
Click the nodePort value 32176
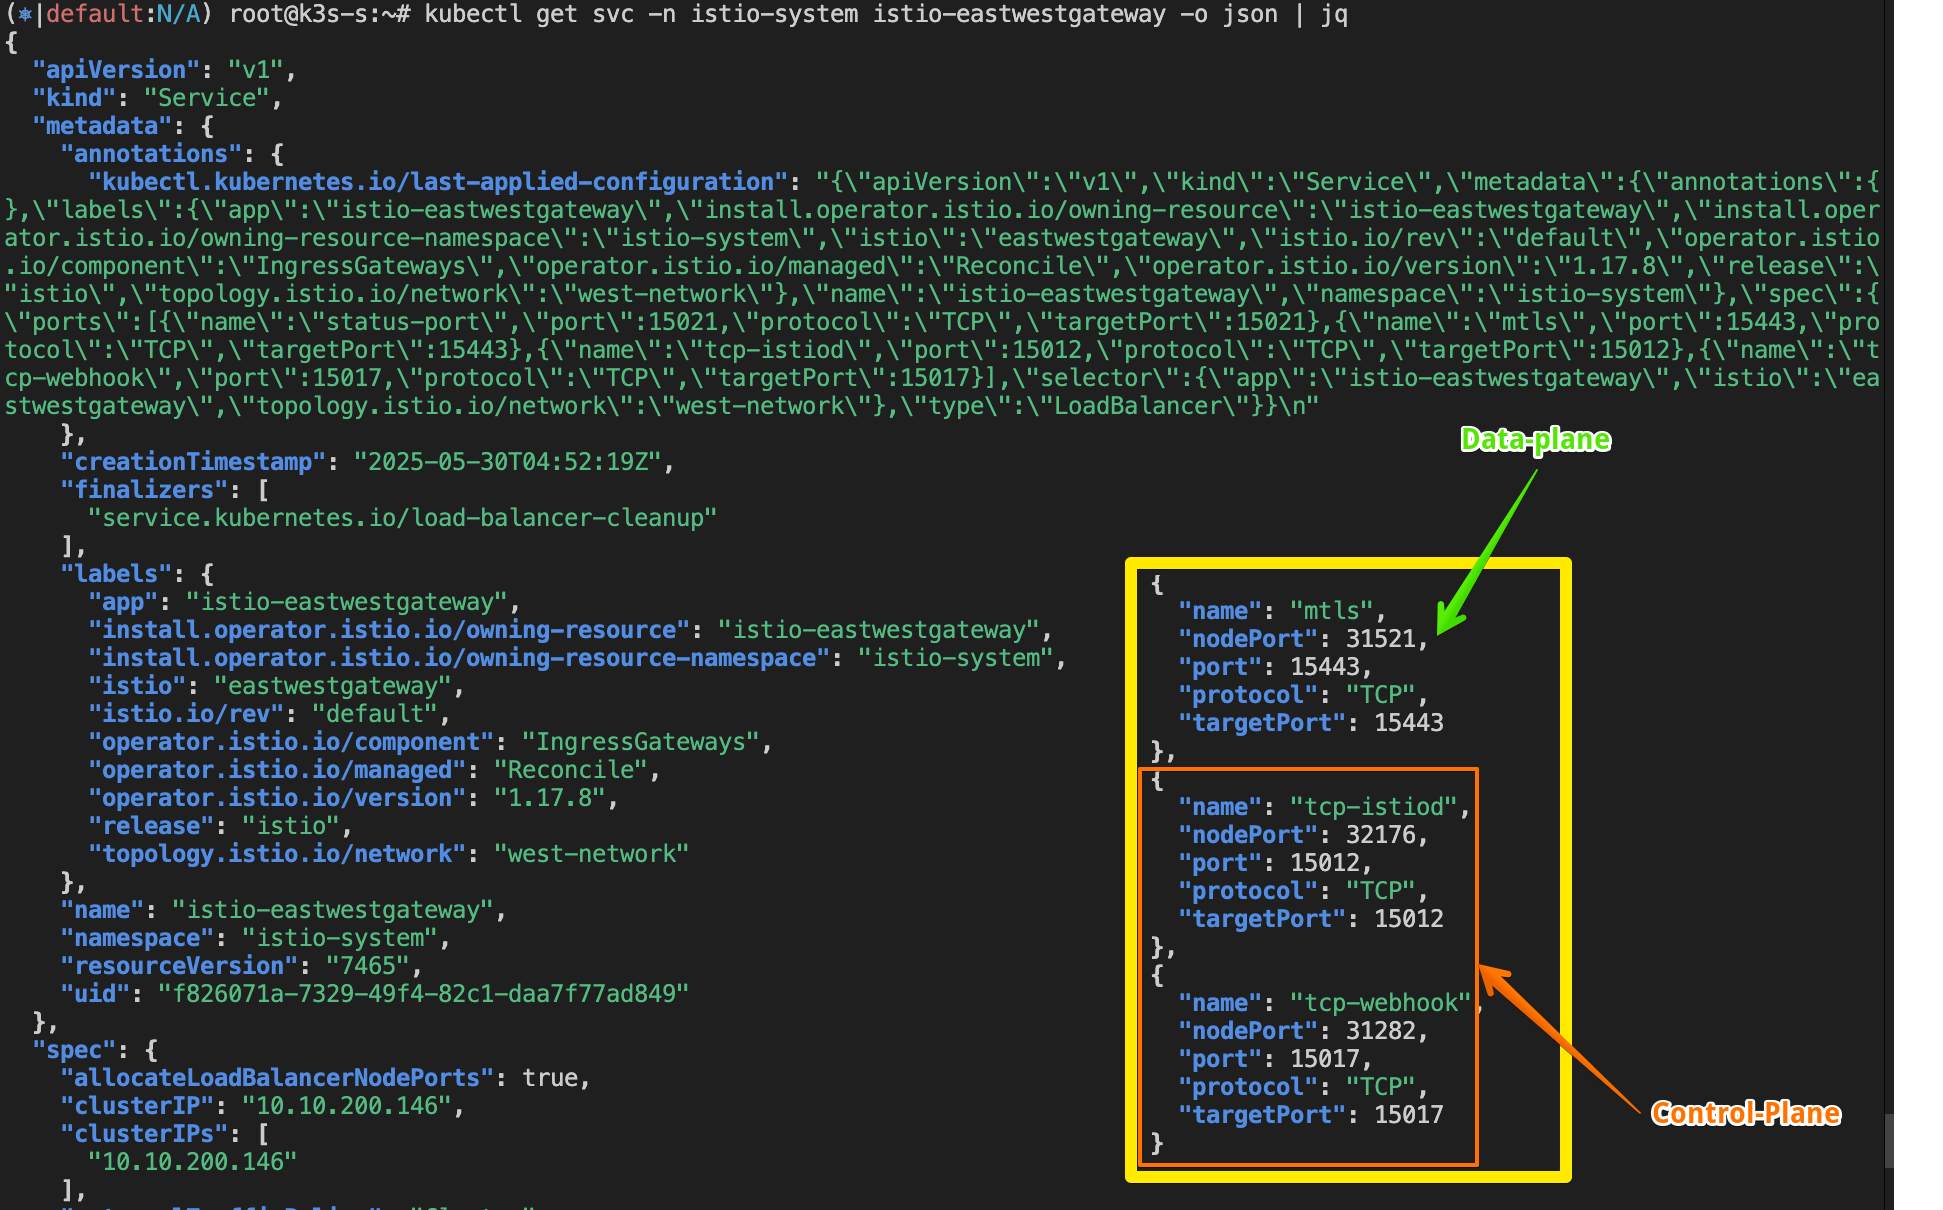(1380, 835)
